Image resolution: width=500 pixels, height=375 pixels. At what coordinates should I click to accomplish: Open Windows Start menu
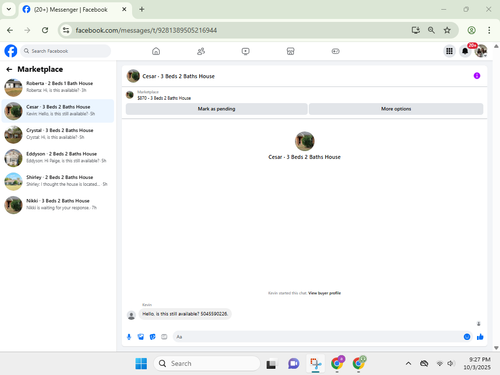(x=141, y=363)
